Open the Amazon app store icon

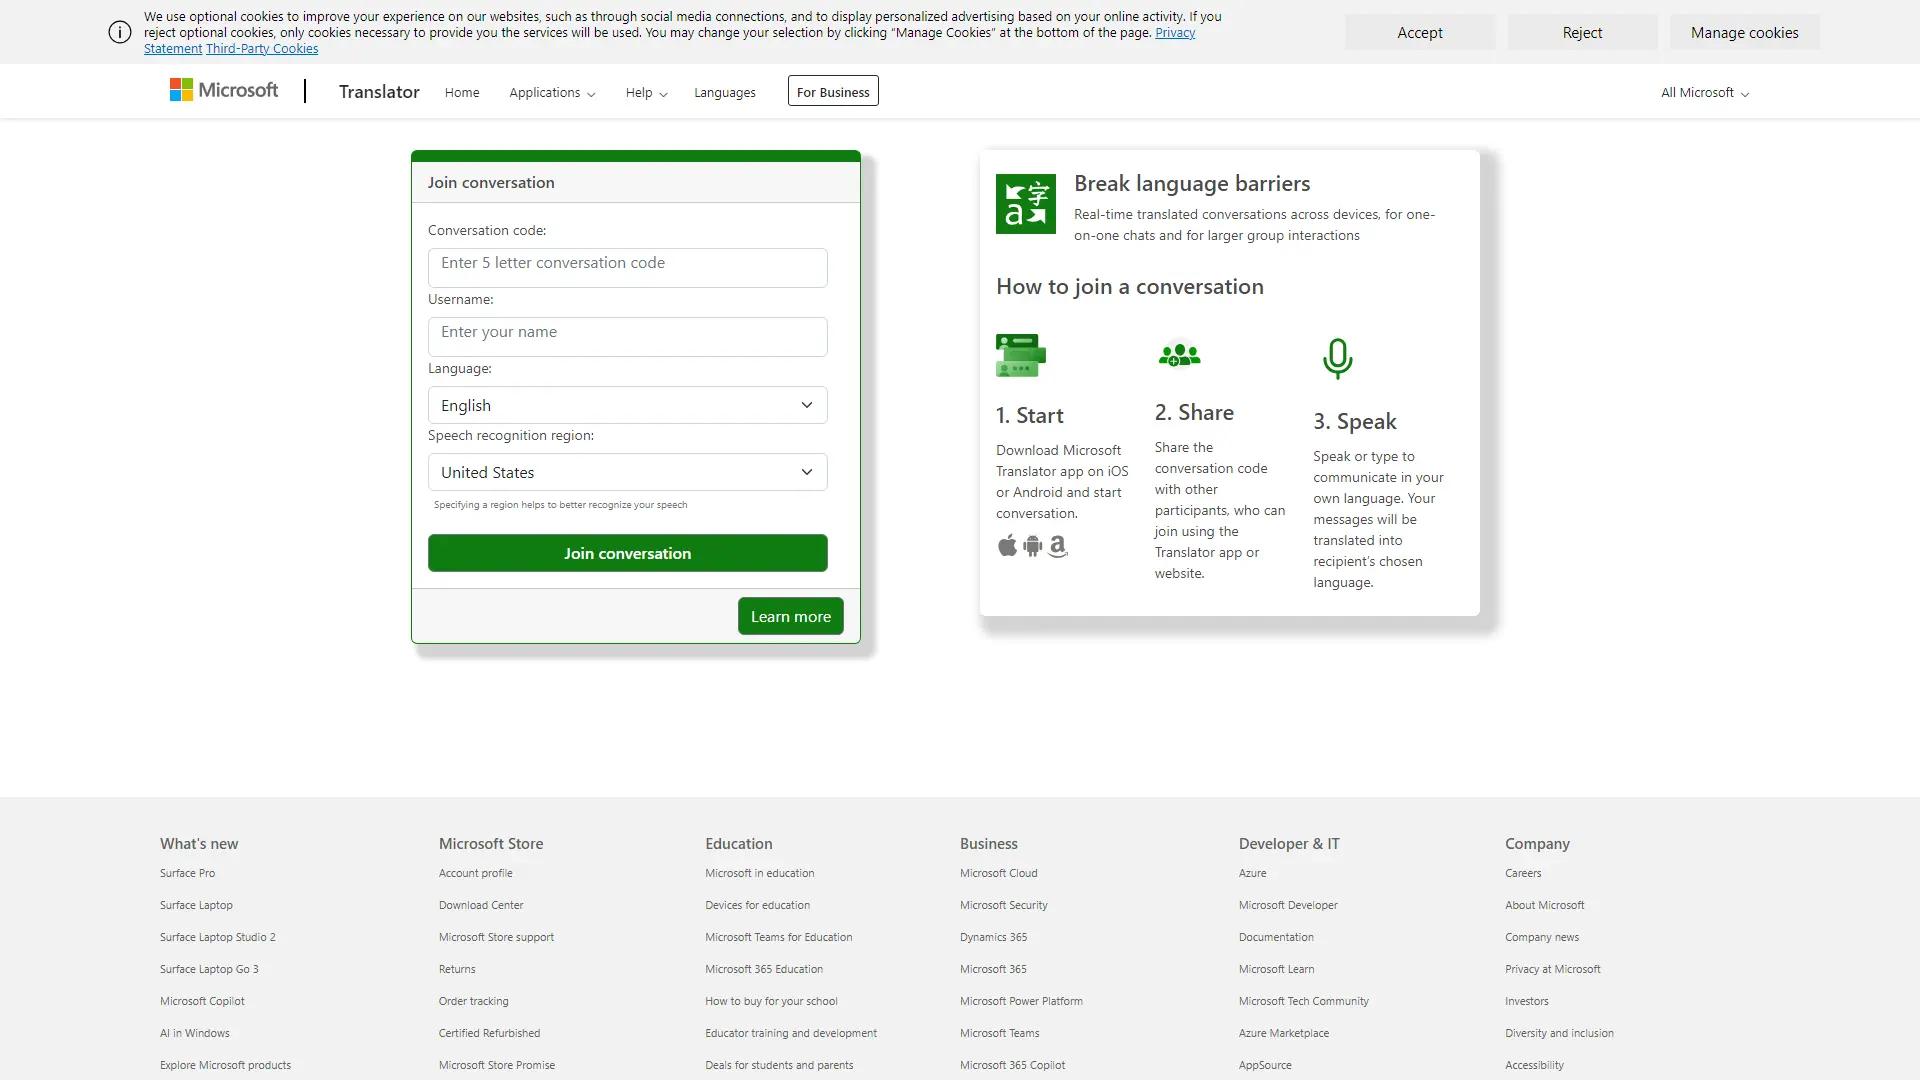pos(1057,546)
